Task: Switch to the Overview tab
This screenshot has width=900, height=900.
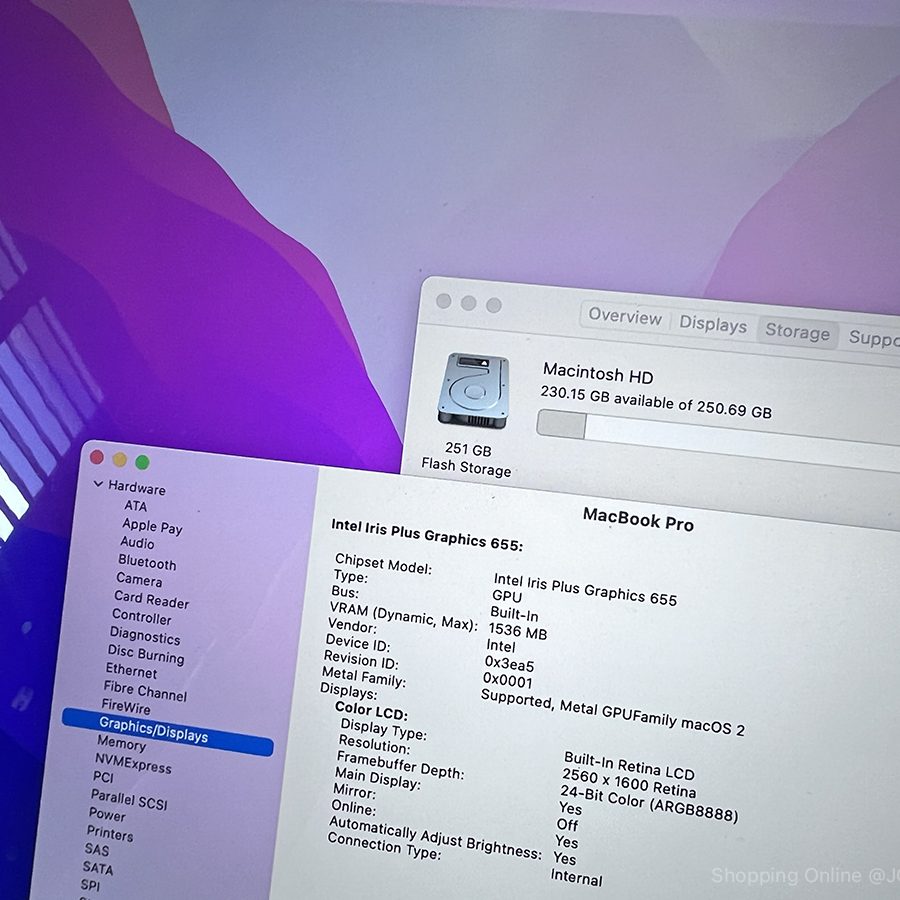Action: click(624, 316)
